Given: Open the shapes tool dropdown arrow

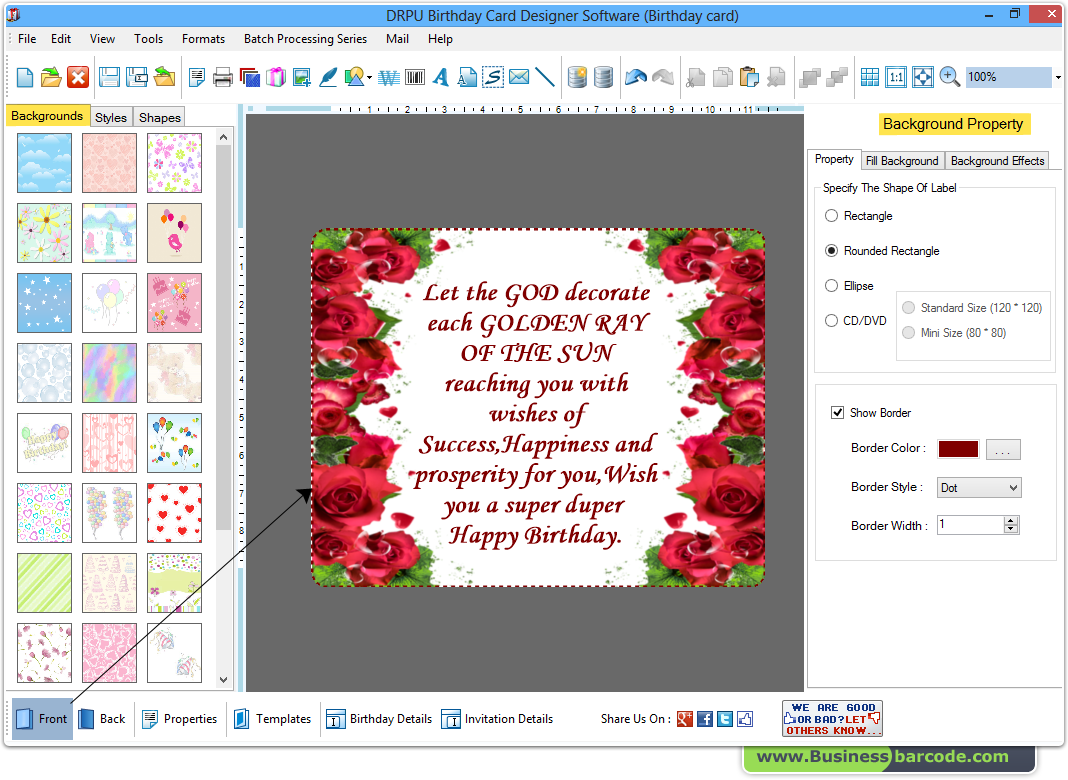Looking at the screenshot, I should coord(369,78).
